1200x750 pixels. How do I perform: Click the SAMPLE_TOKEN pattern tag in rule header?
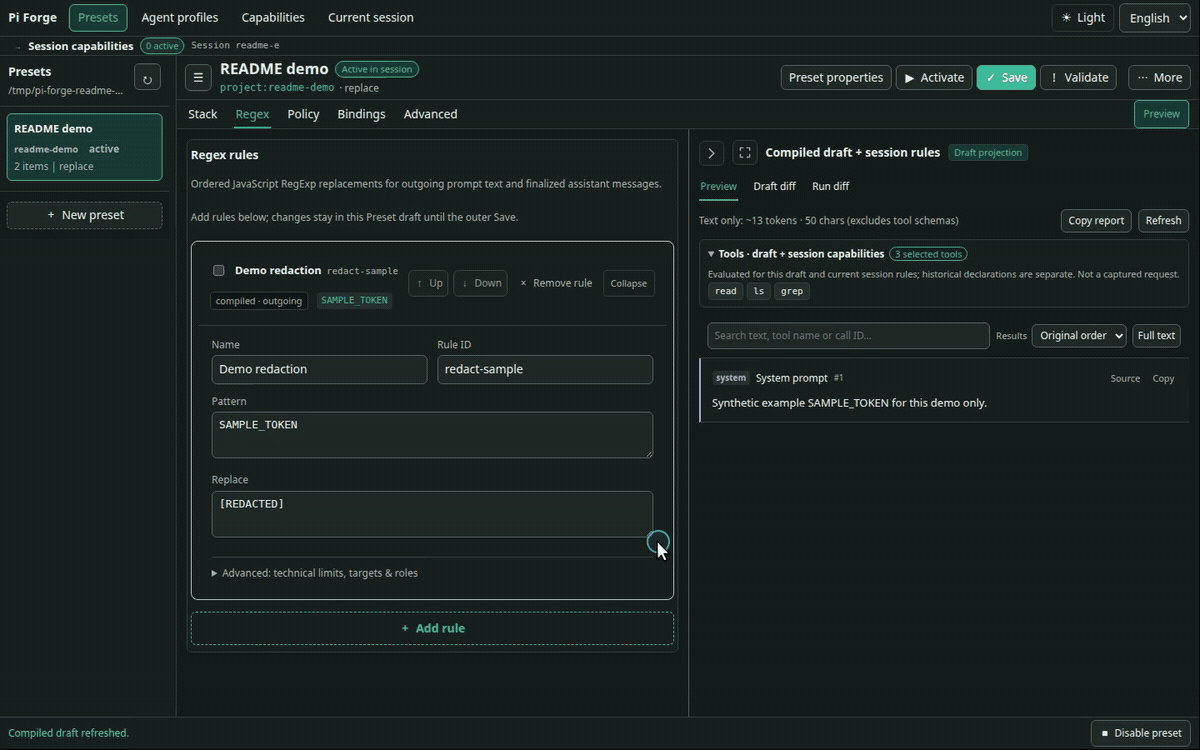(354, 301)
